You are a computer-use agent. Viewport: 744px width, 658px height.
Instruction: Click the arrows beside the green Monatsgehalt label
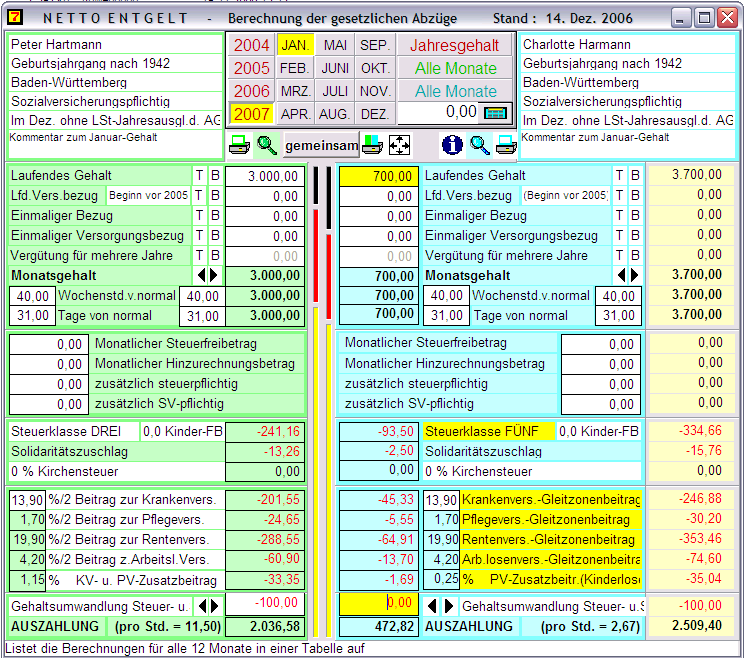pos(205,275)
